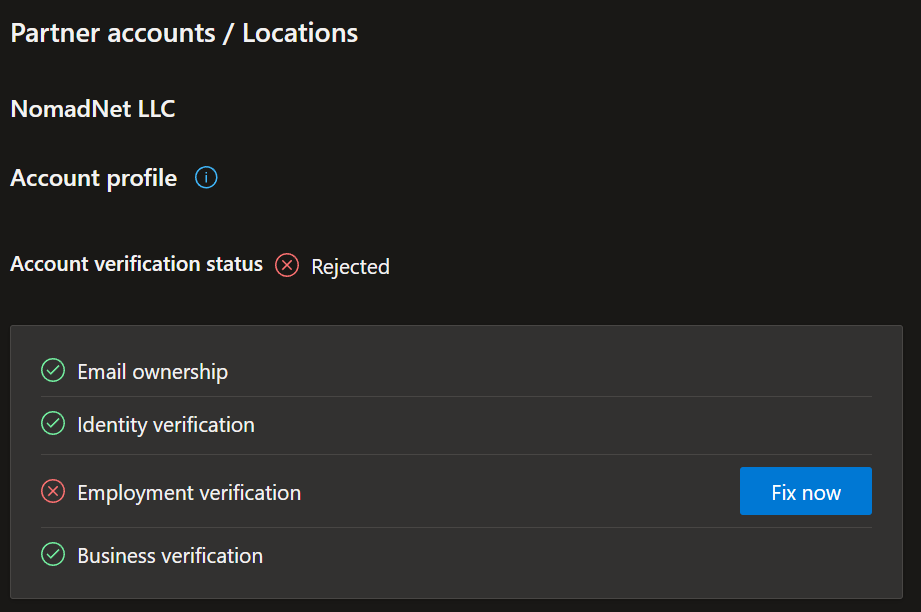The height and width of the screenshot is (612, 921).
Task: Click the NomadNet LLC company name
Action: [x=93, y=109]
